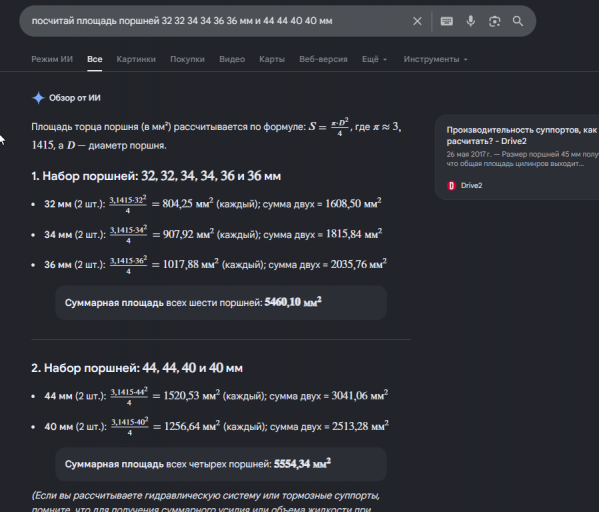Click the 907,92 мм² per-piston value
The image size is (599, 512).
[188, 234]
